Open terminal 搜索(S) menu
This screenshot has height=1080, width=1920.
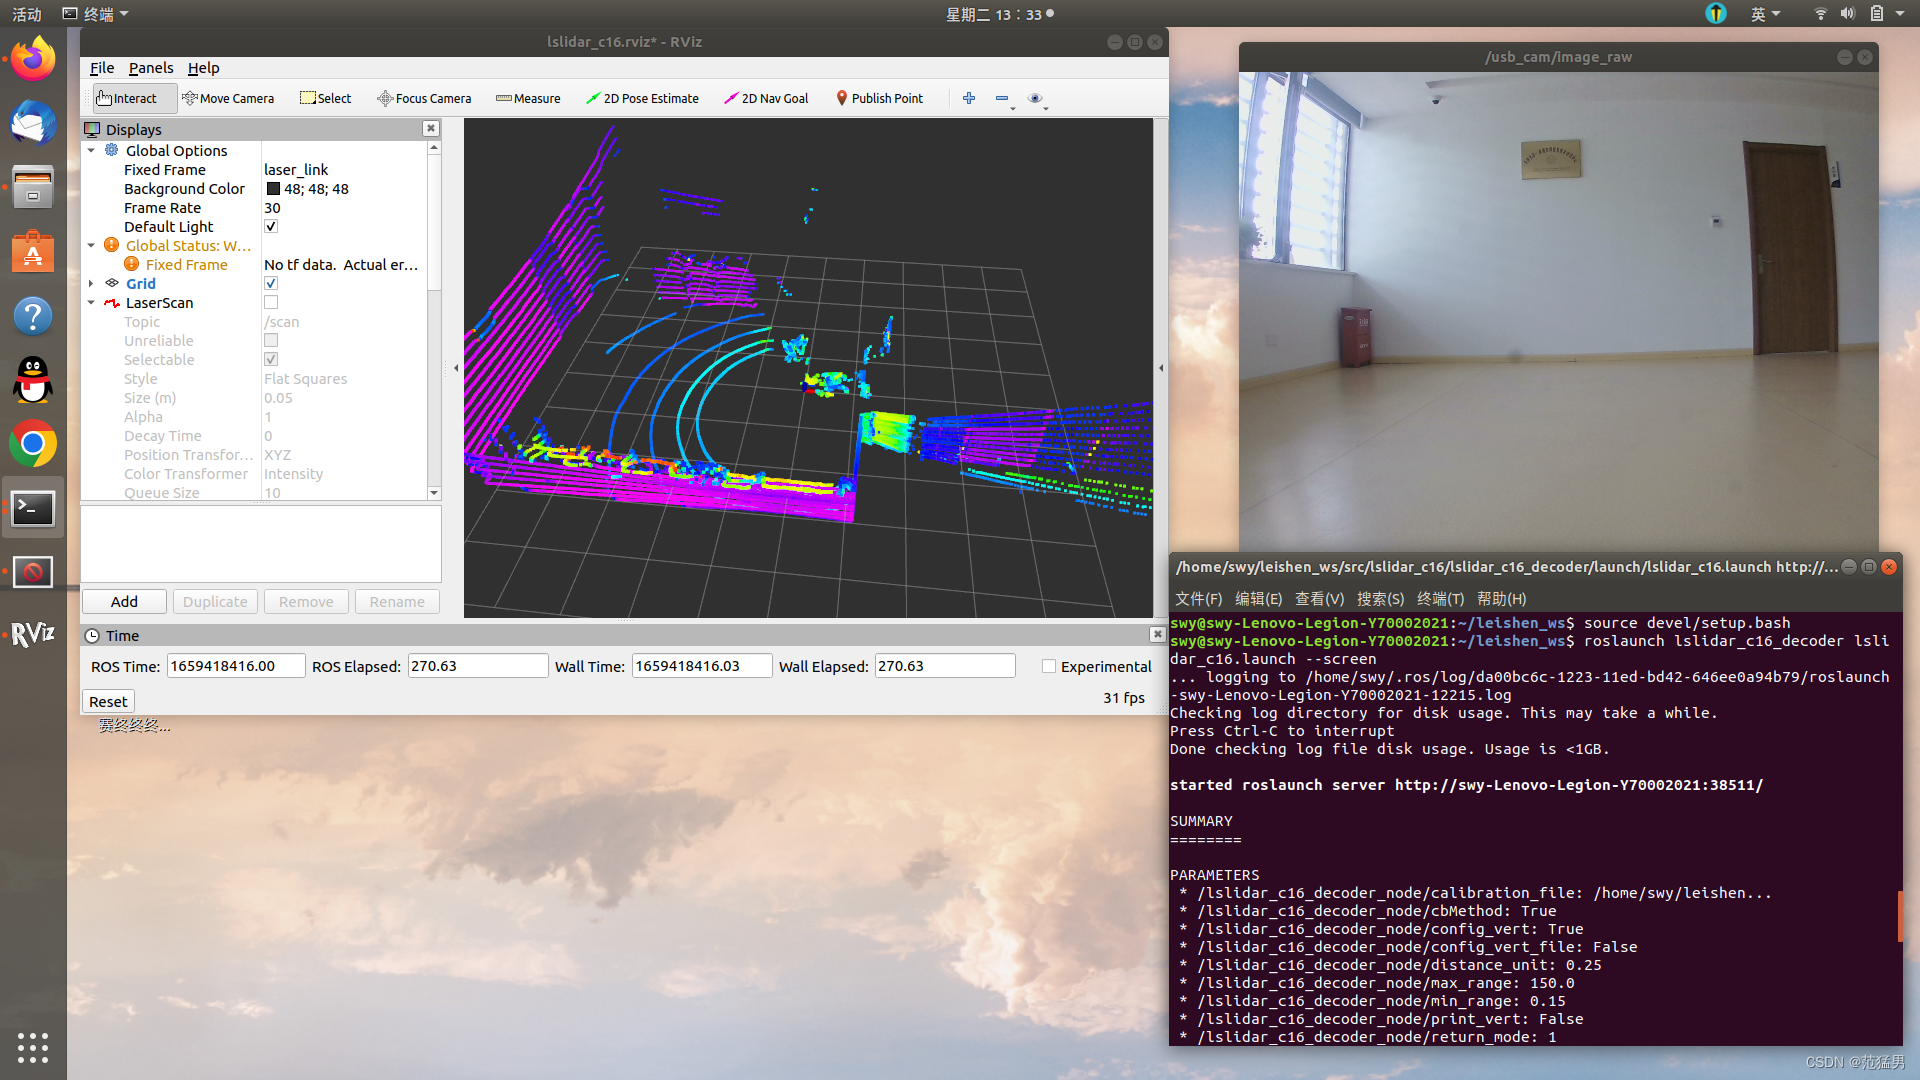[x=1380, y=599]
